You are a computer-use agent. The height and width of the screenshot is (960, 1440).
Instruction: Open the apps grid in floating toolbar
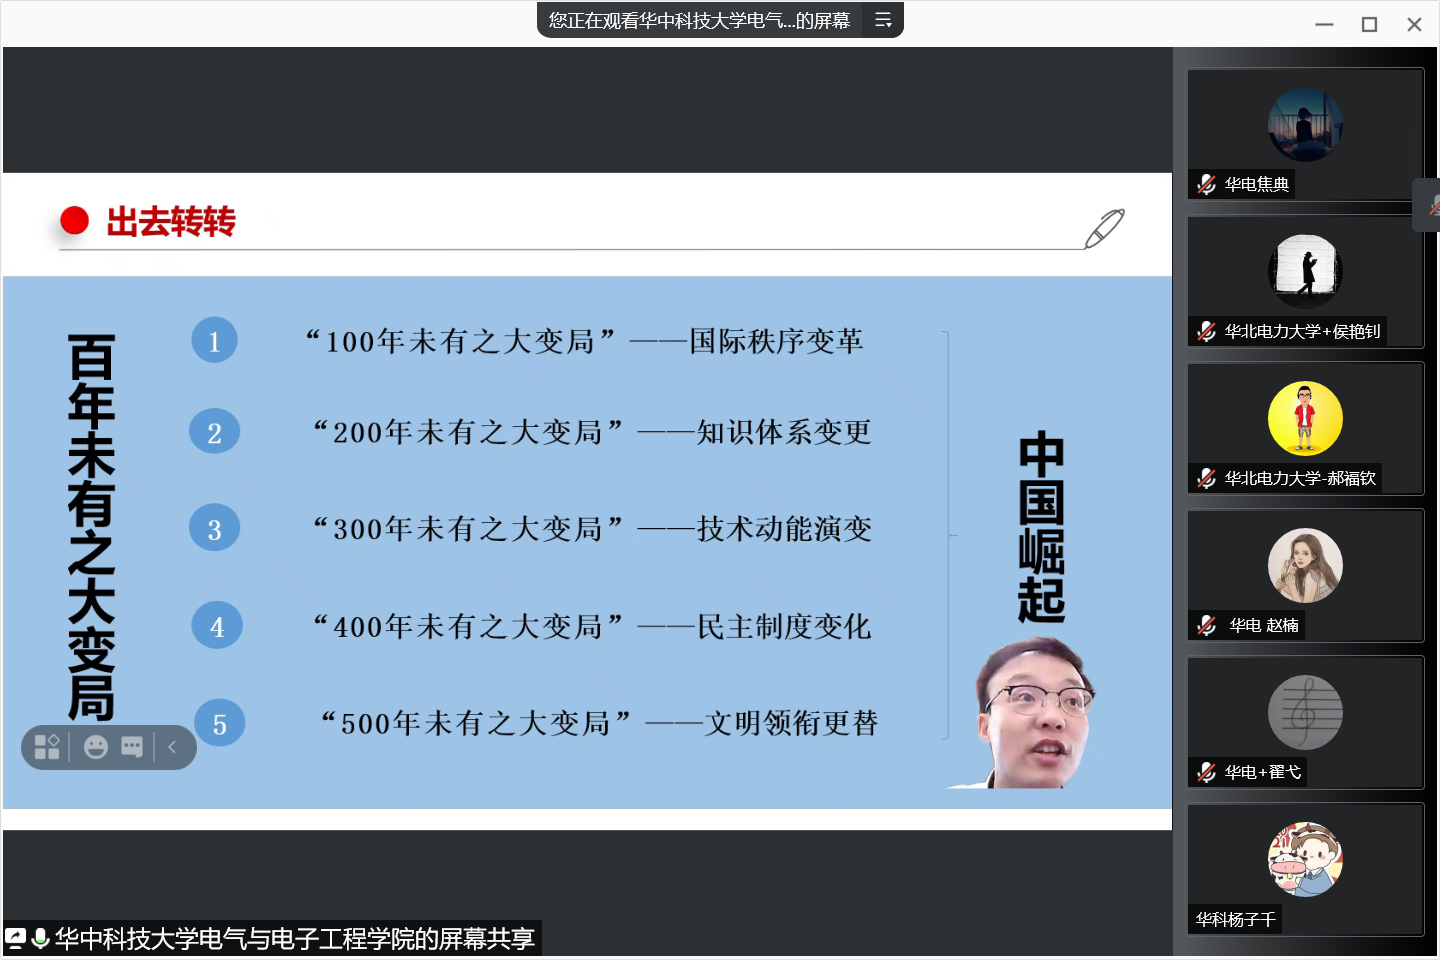[x=47, y=747]
